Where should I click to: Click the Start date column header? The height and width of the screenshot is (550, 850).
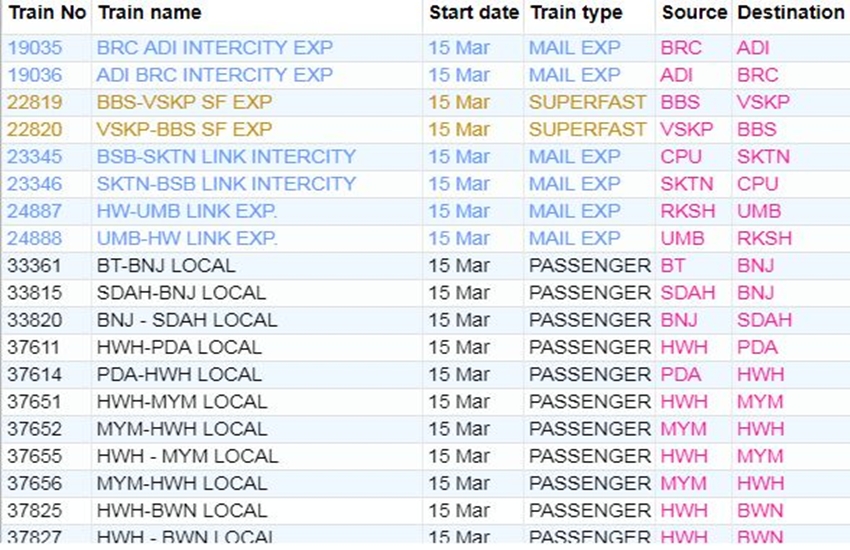pyautogui.click(x=474, y=13)
